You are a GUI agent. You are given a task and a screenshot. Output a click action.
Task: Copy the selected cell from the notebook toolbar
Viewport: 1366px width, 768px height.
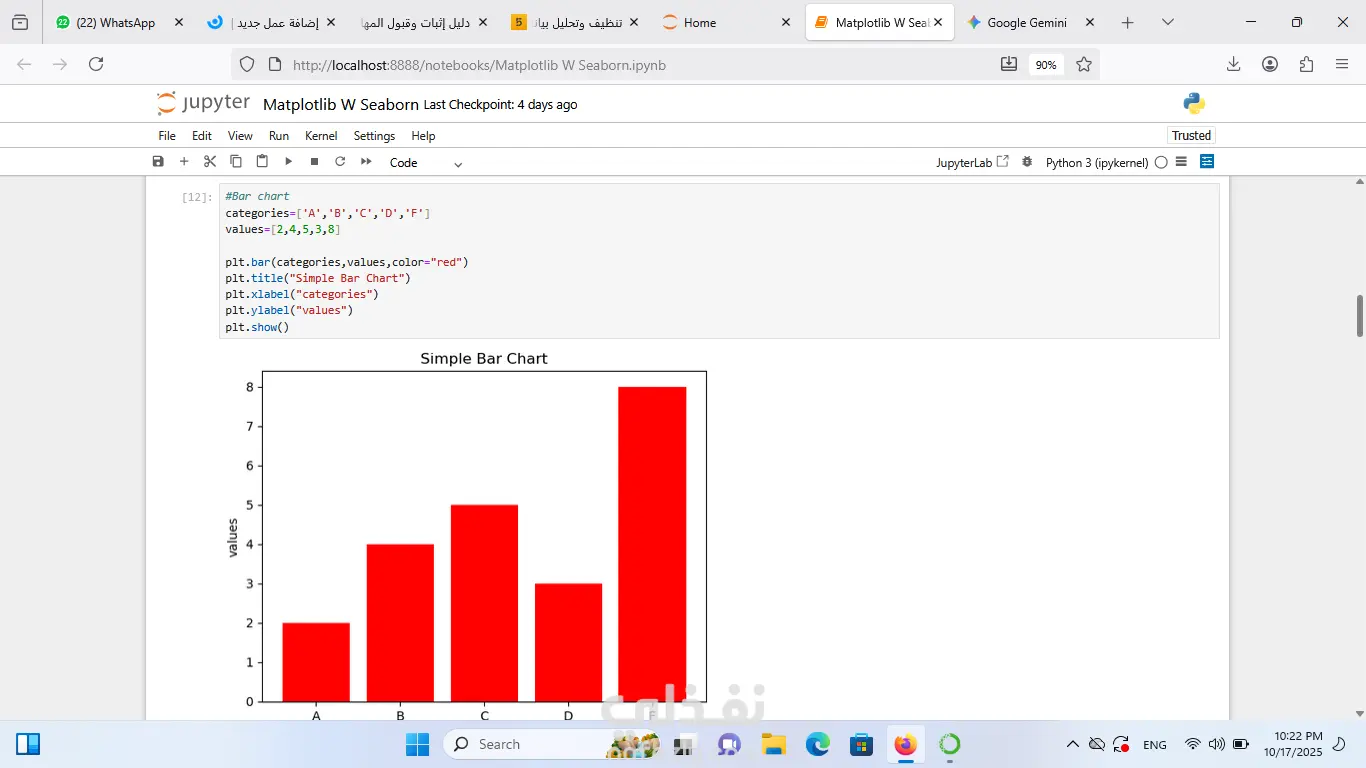point(236,162)
